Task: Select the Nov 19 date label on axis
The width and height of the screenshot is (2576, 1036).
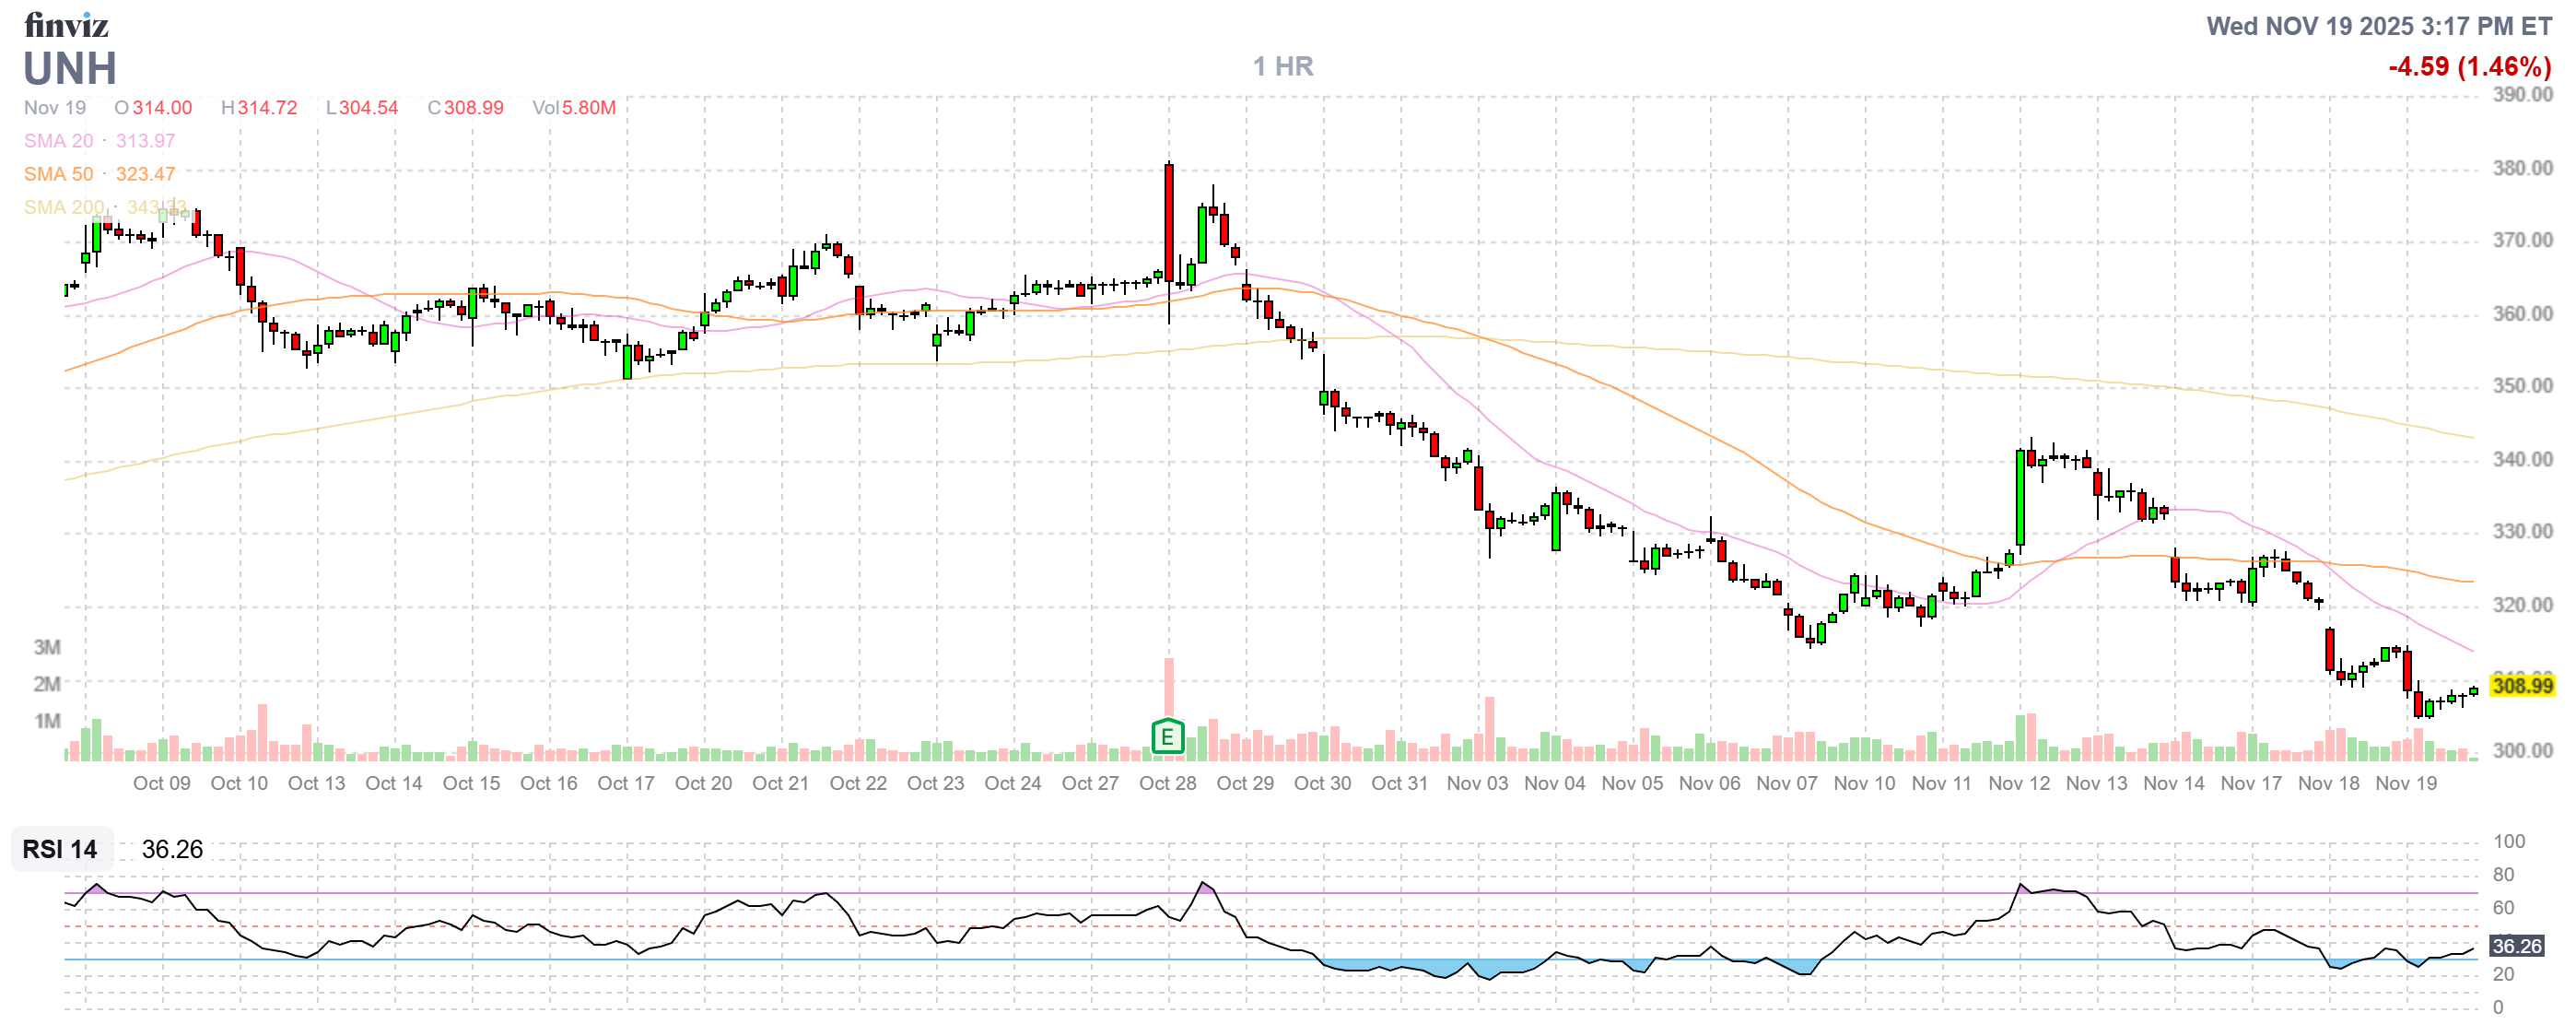Action: click(x=2406, y=783)
